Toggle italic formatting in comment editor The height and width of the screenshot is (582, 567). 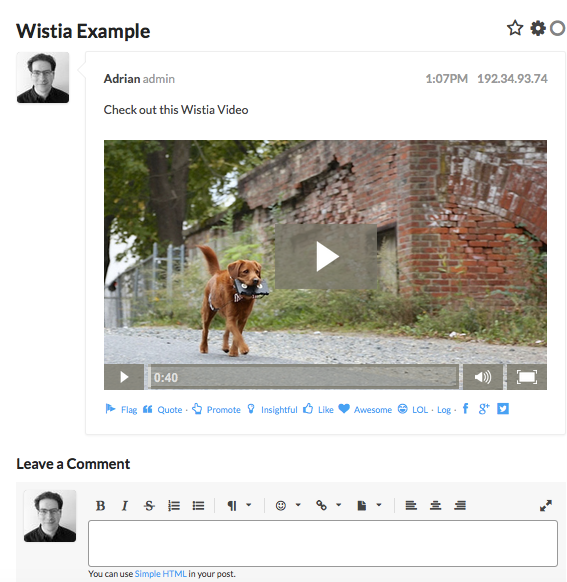pyautogui.click(x=125, y=506)
